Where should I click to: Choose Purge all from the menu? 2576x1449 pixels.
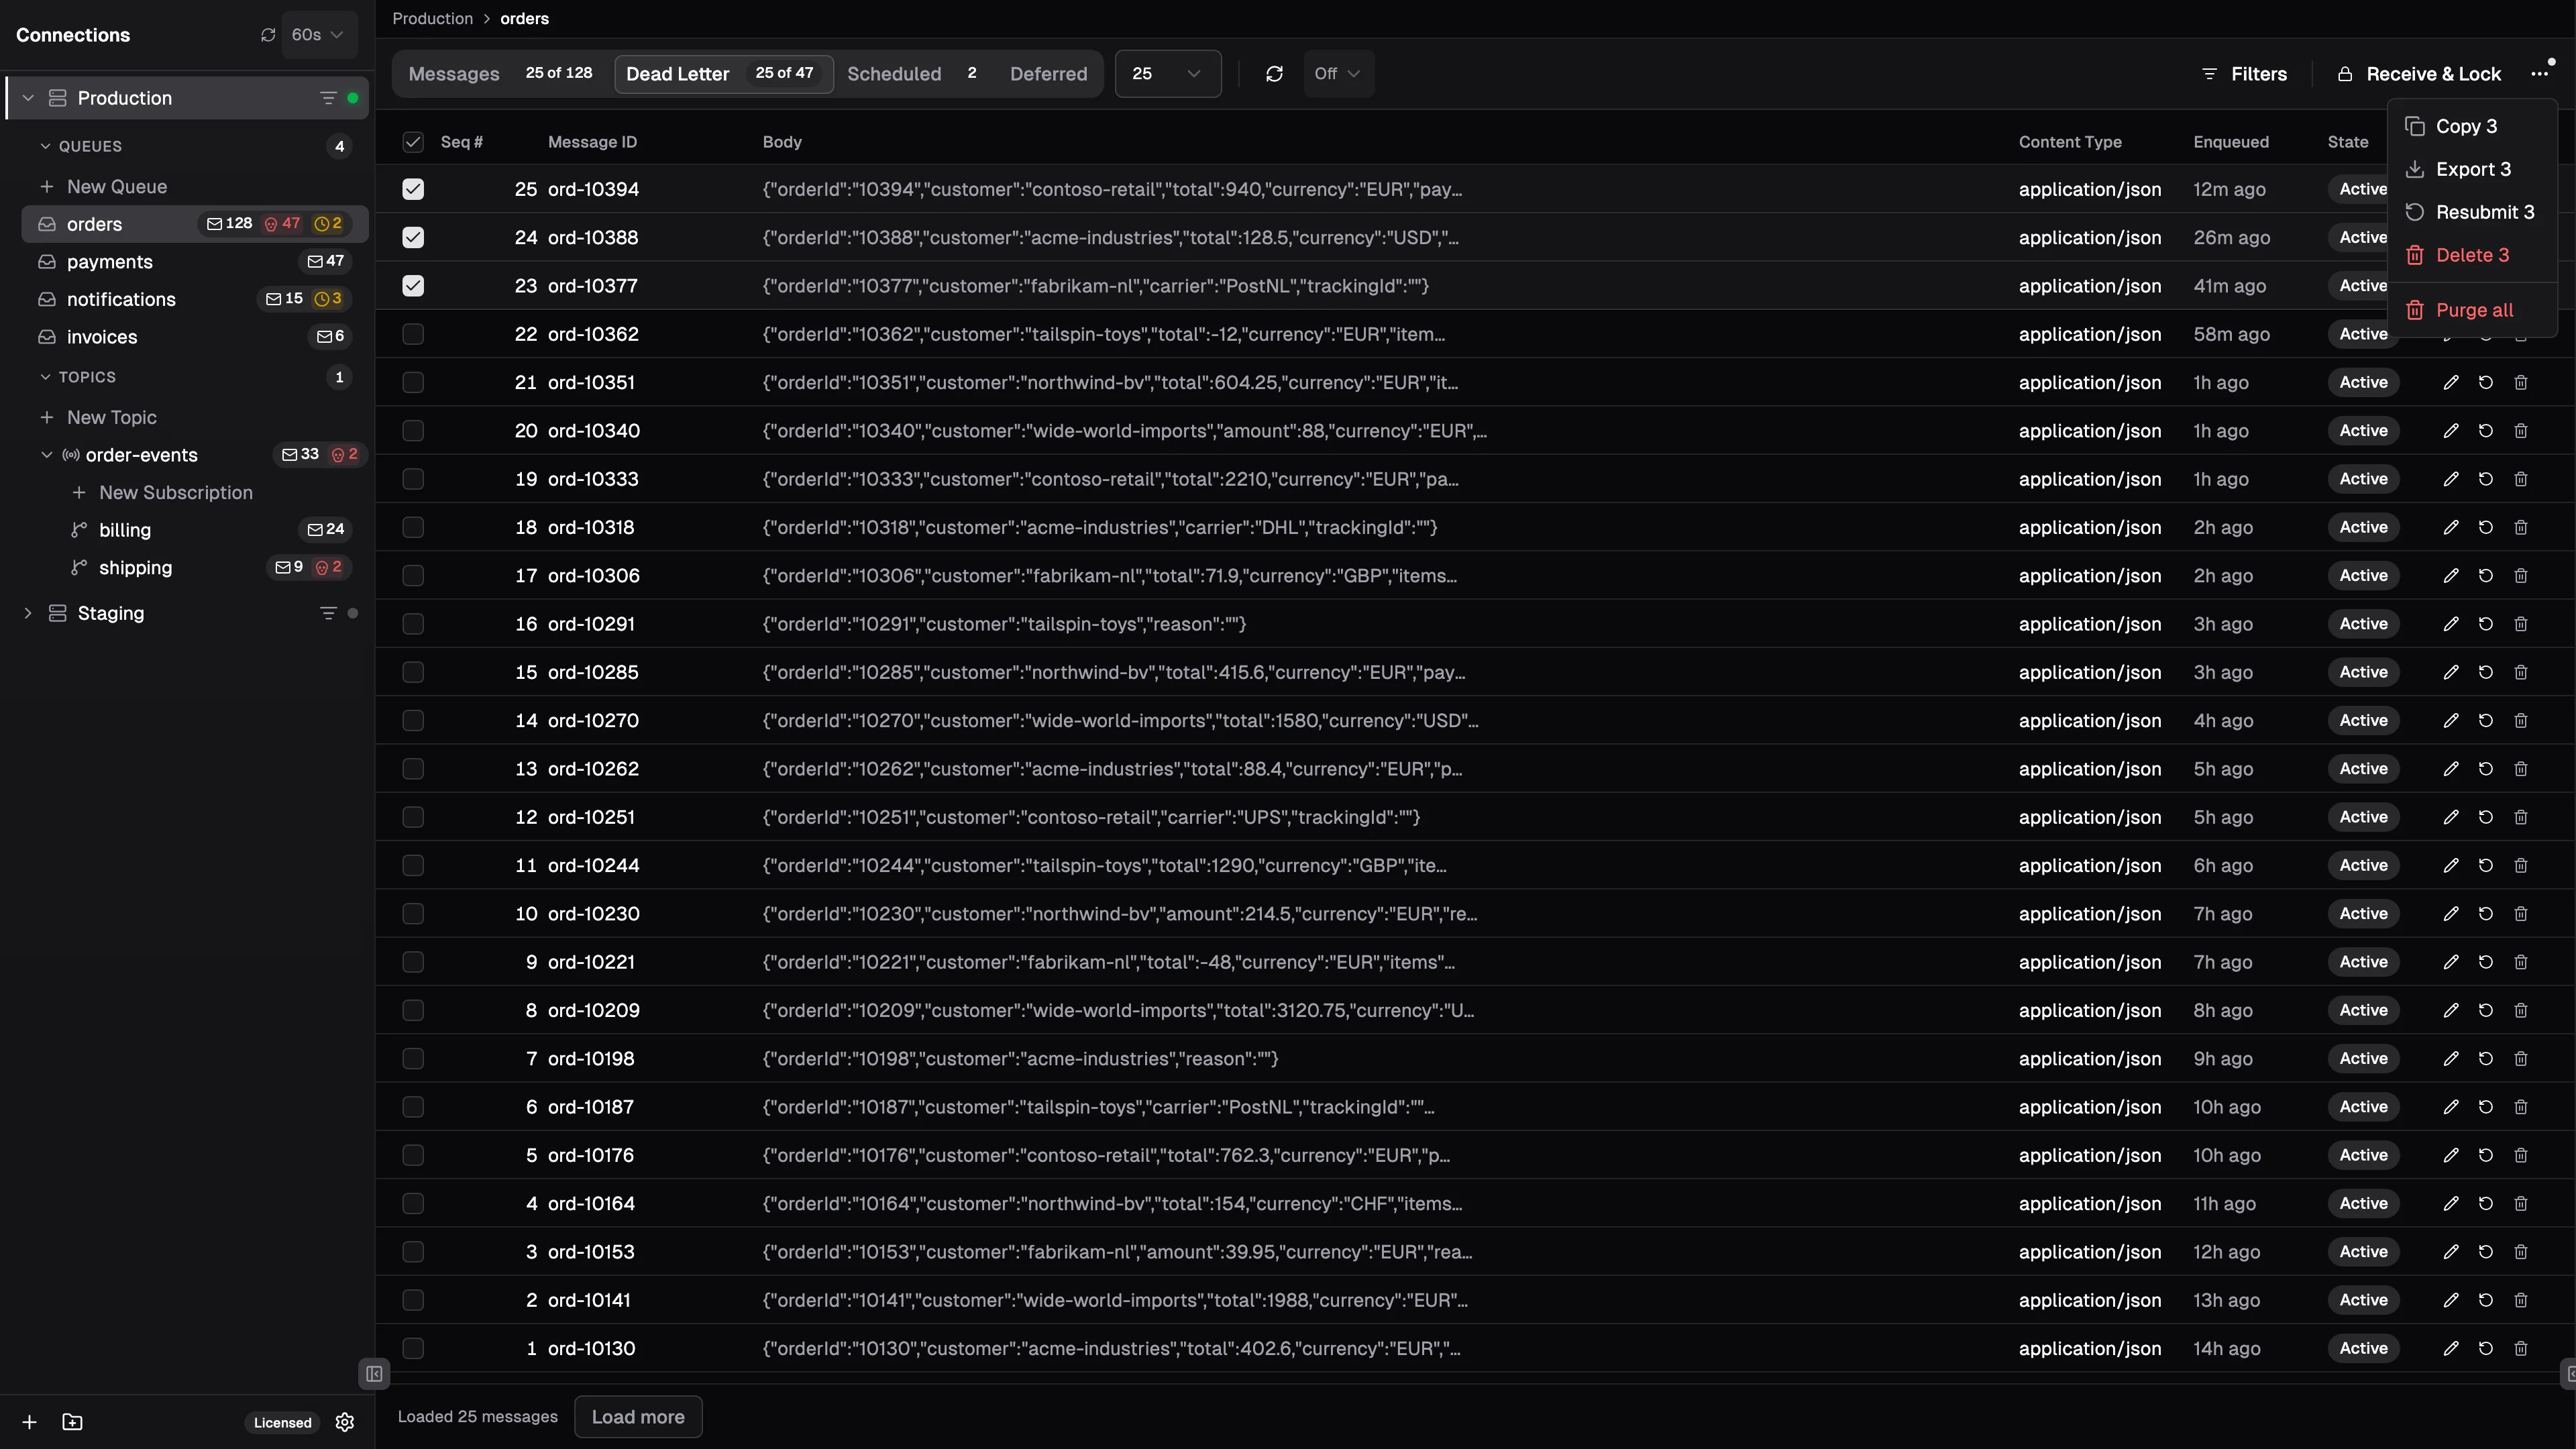coord(2472,310)
